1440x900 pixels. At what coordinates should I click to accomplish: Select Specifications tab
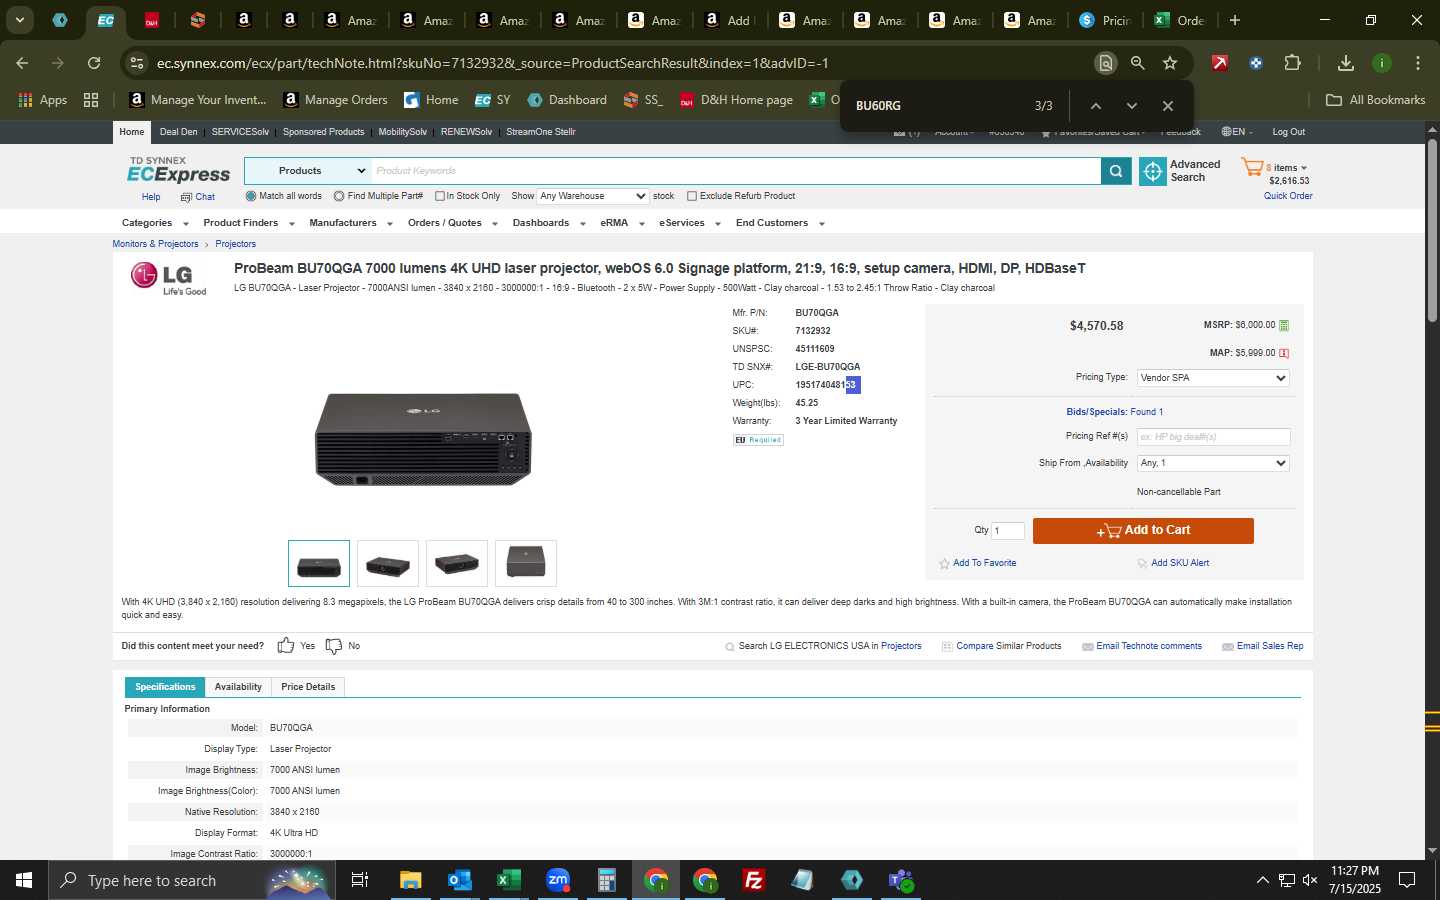165,687
